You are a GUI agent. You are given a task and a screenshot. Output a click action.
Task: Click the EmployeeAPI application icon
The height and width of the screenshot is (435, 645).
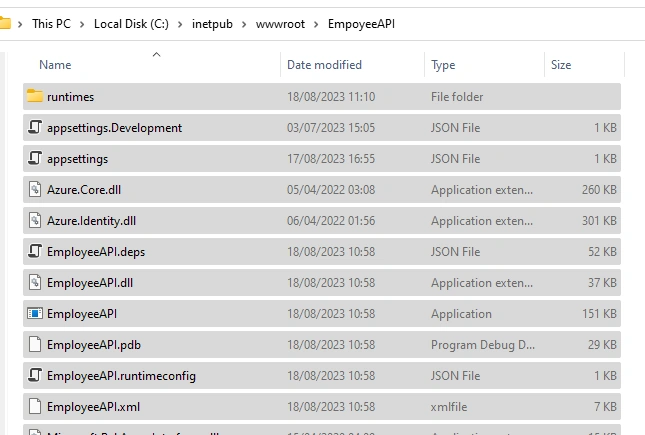click(35, 314)
